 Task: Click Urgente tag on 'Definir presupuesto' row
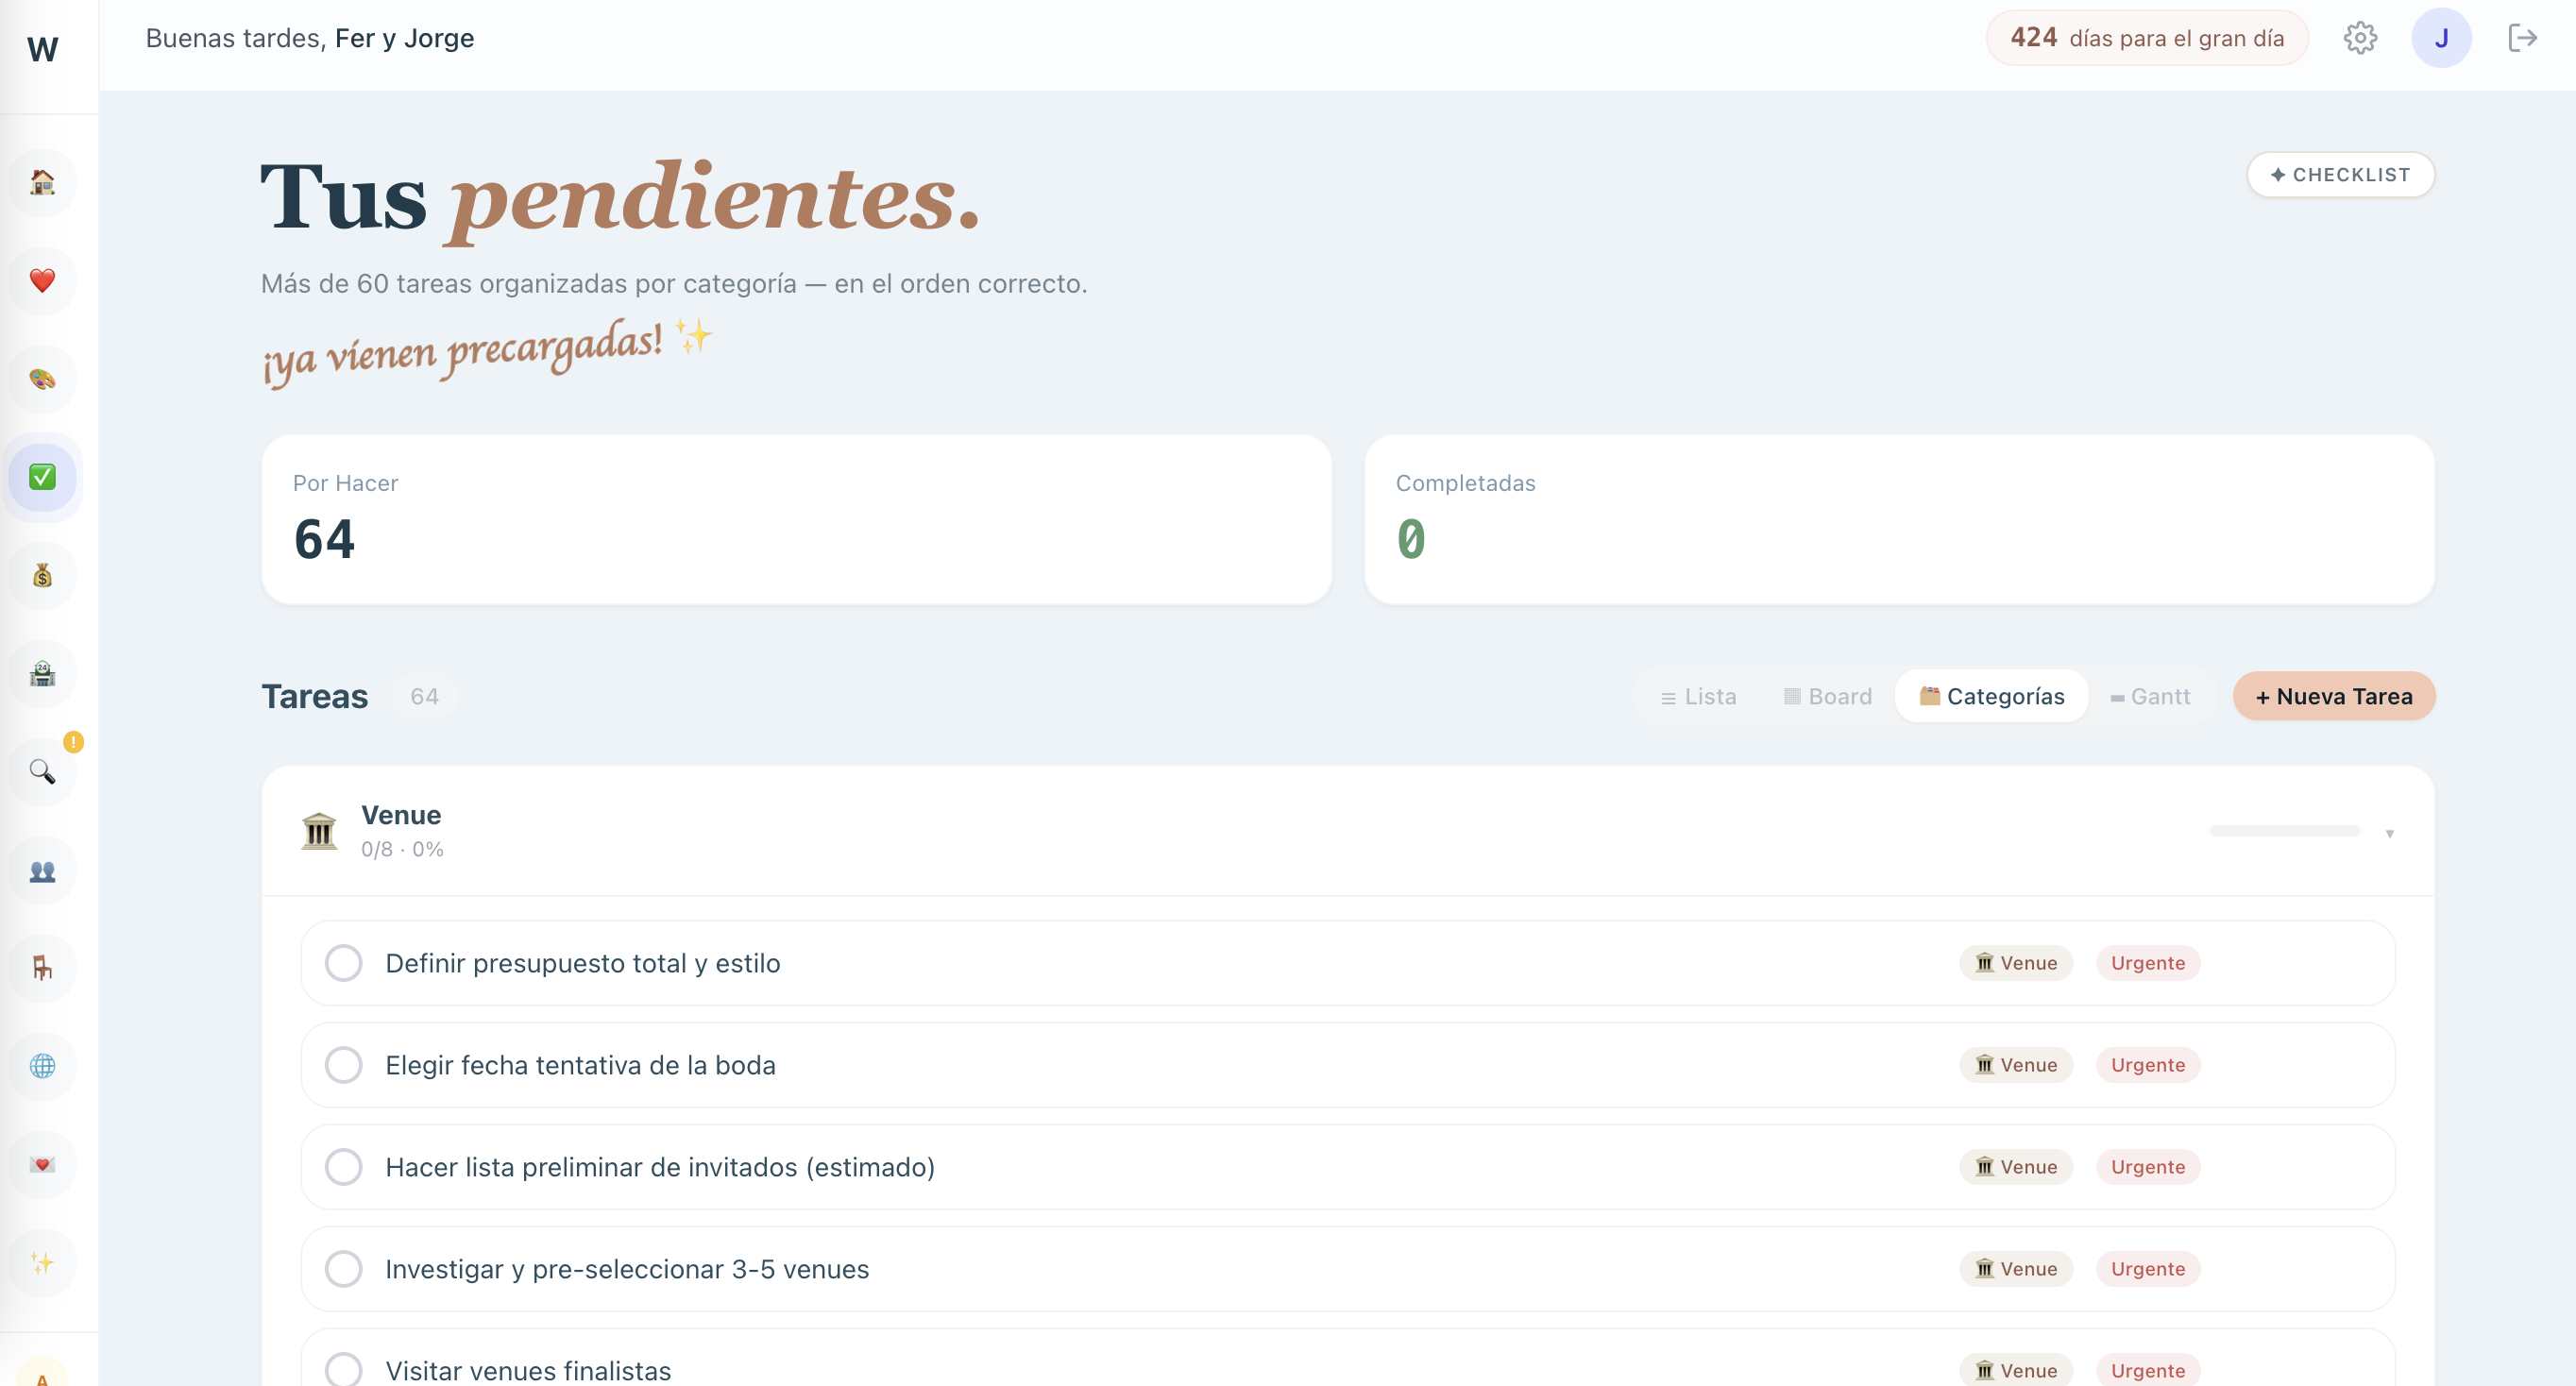pos(2147,963)
